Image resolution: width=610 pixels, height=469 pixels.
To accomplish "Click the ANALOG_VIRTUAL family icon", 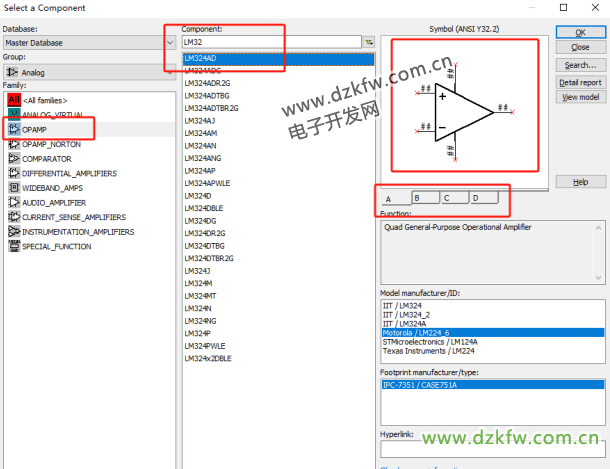I will tap(14, 114).
